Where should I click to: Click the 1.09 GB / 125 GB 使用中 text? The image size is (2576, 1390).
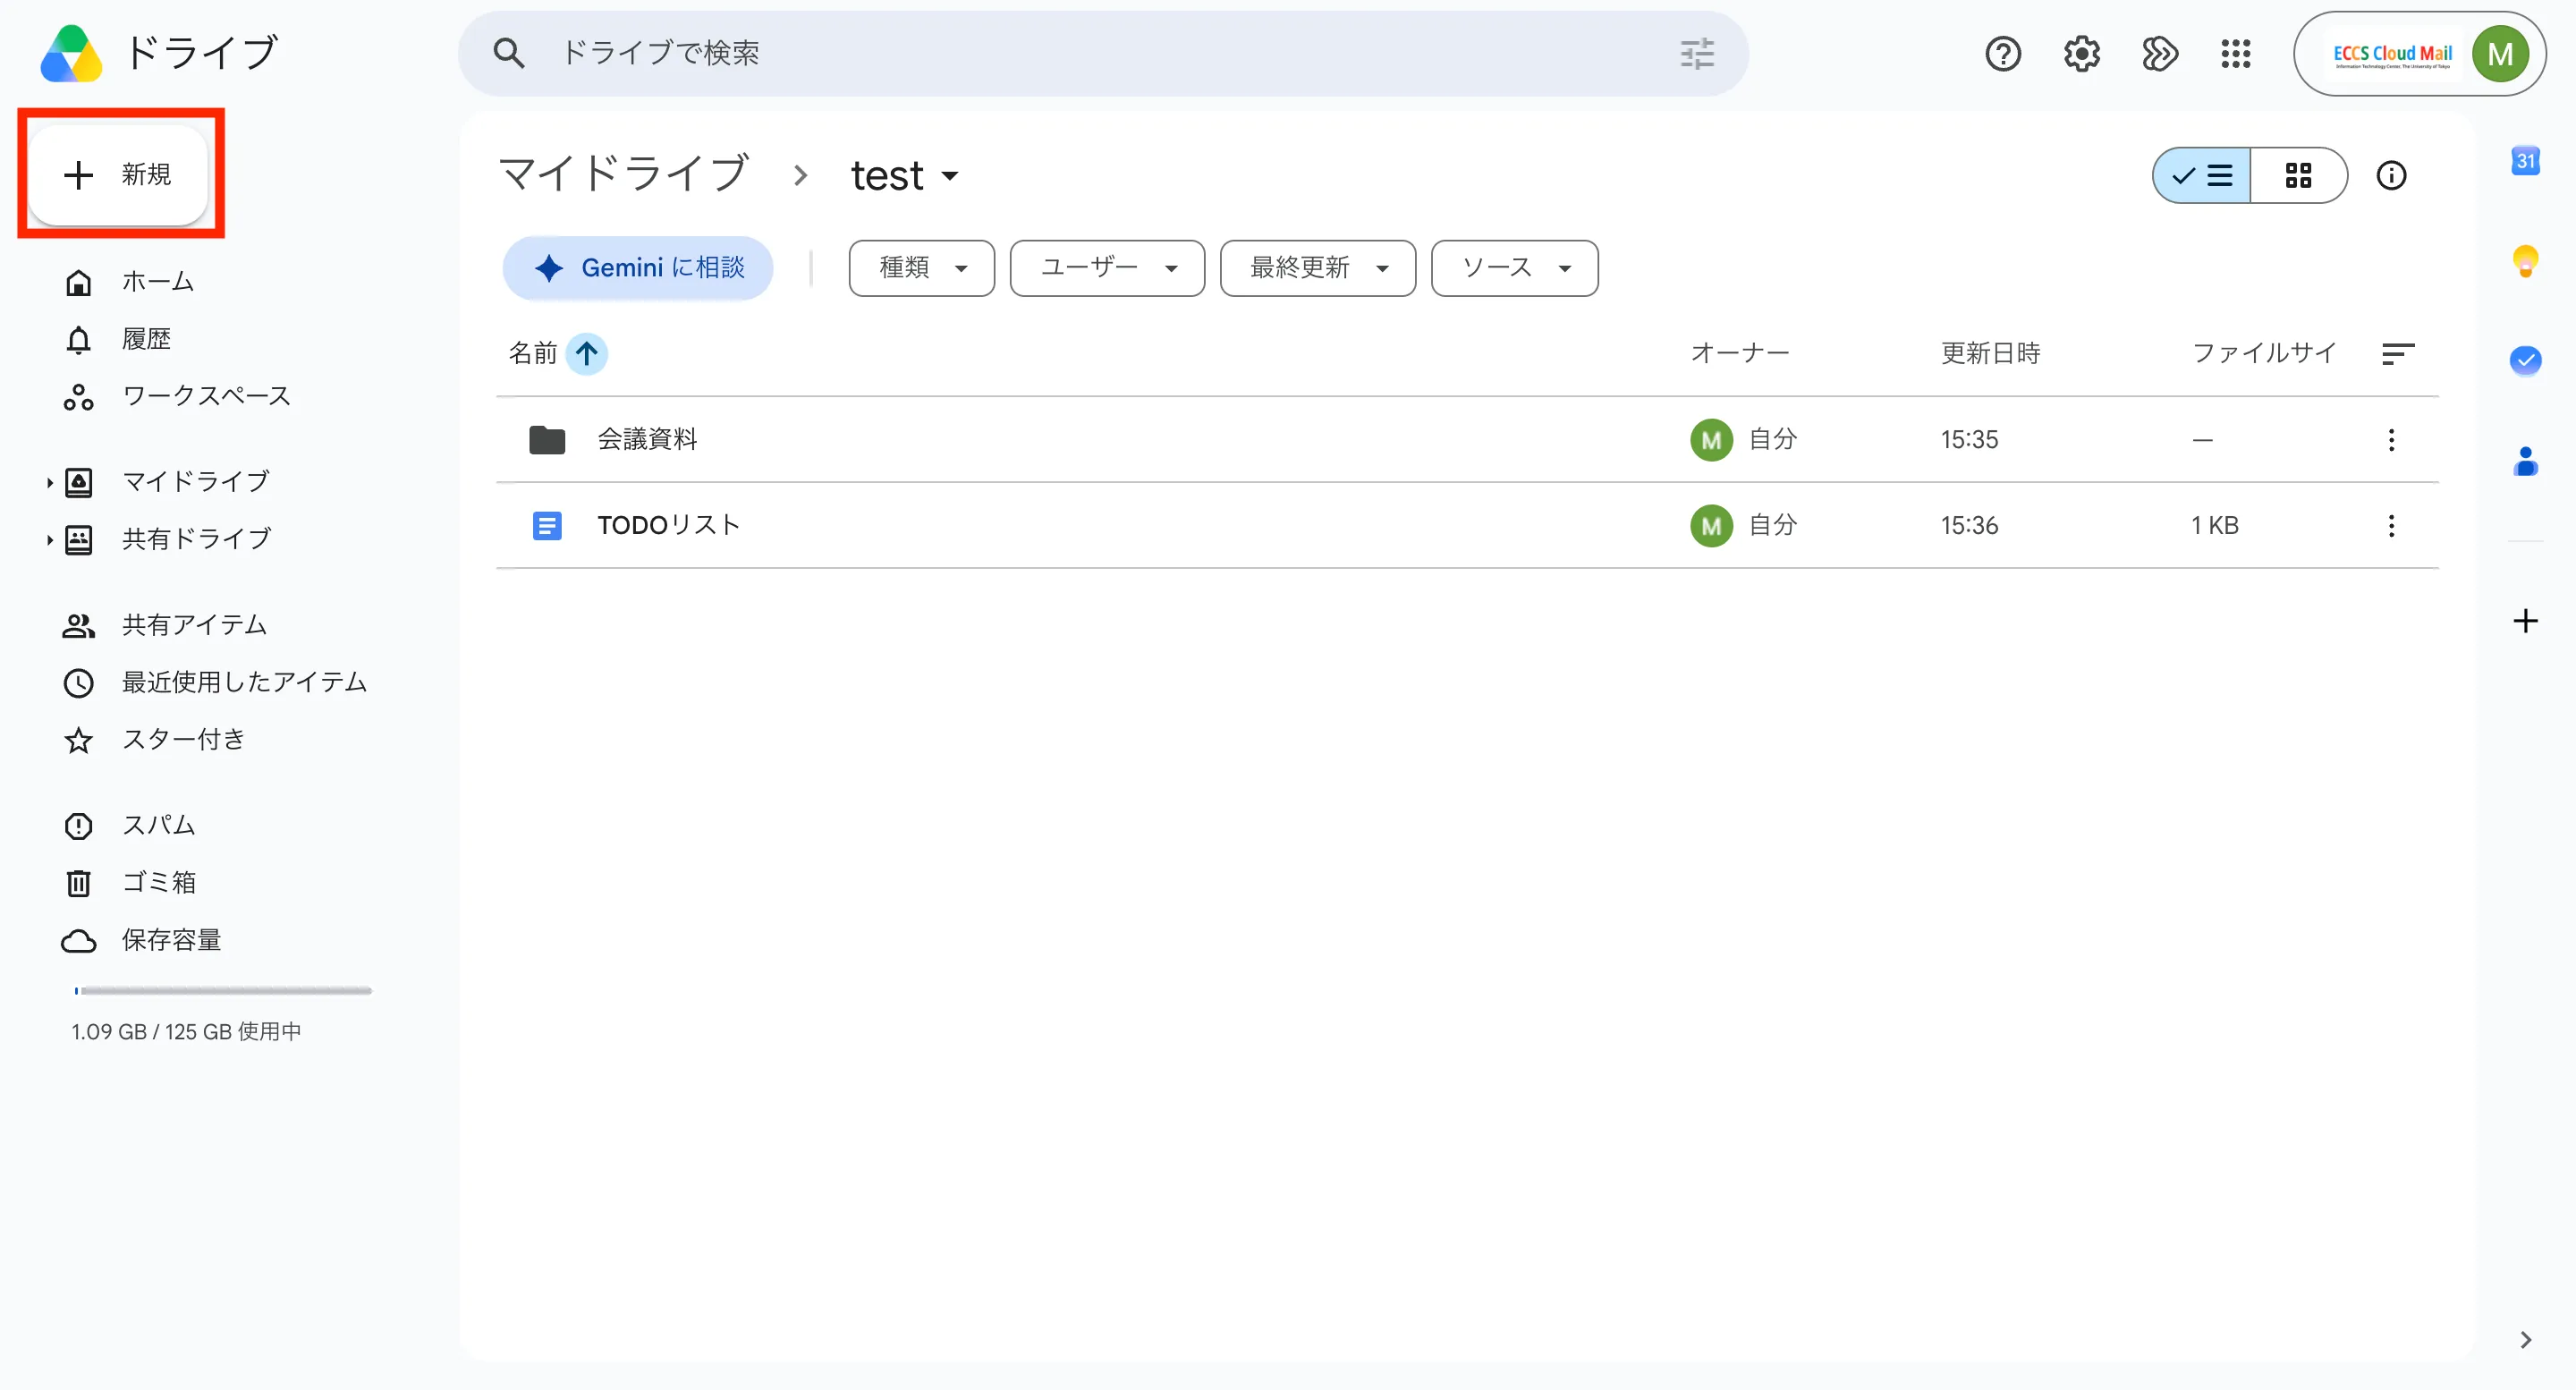[x=186, y=1032]
